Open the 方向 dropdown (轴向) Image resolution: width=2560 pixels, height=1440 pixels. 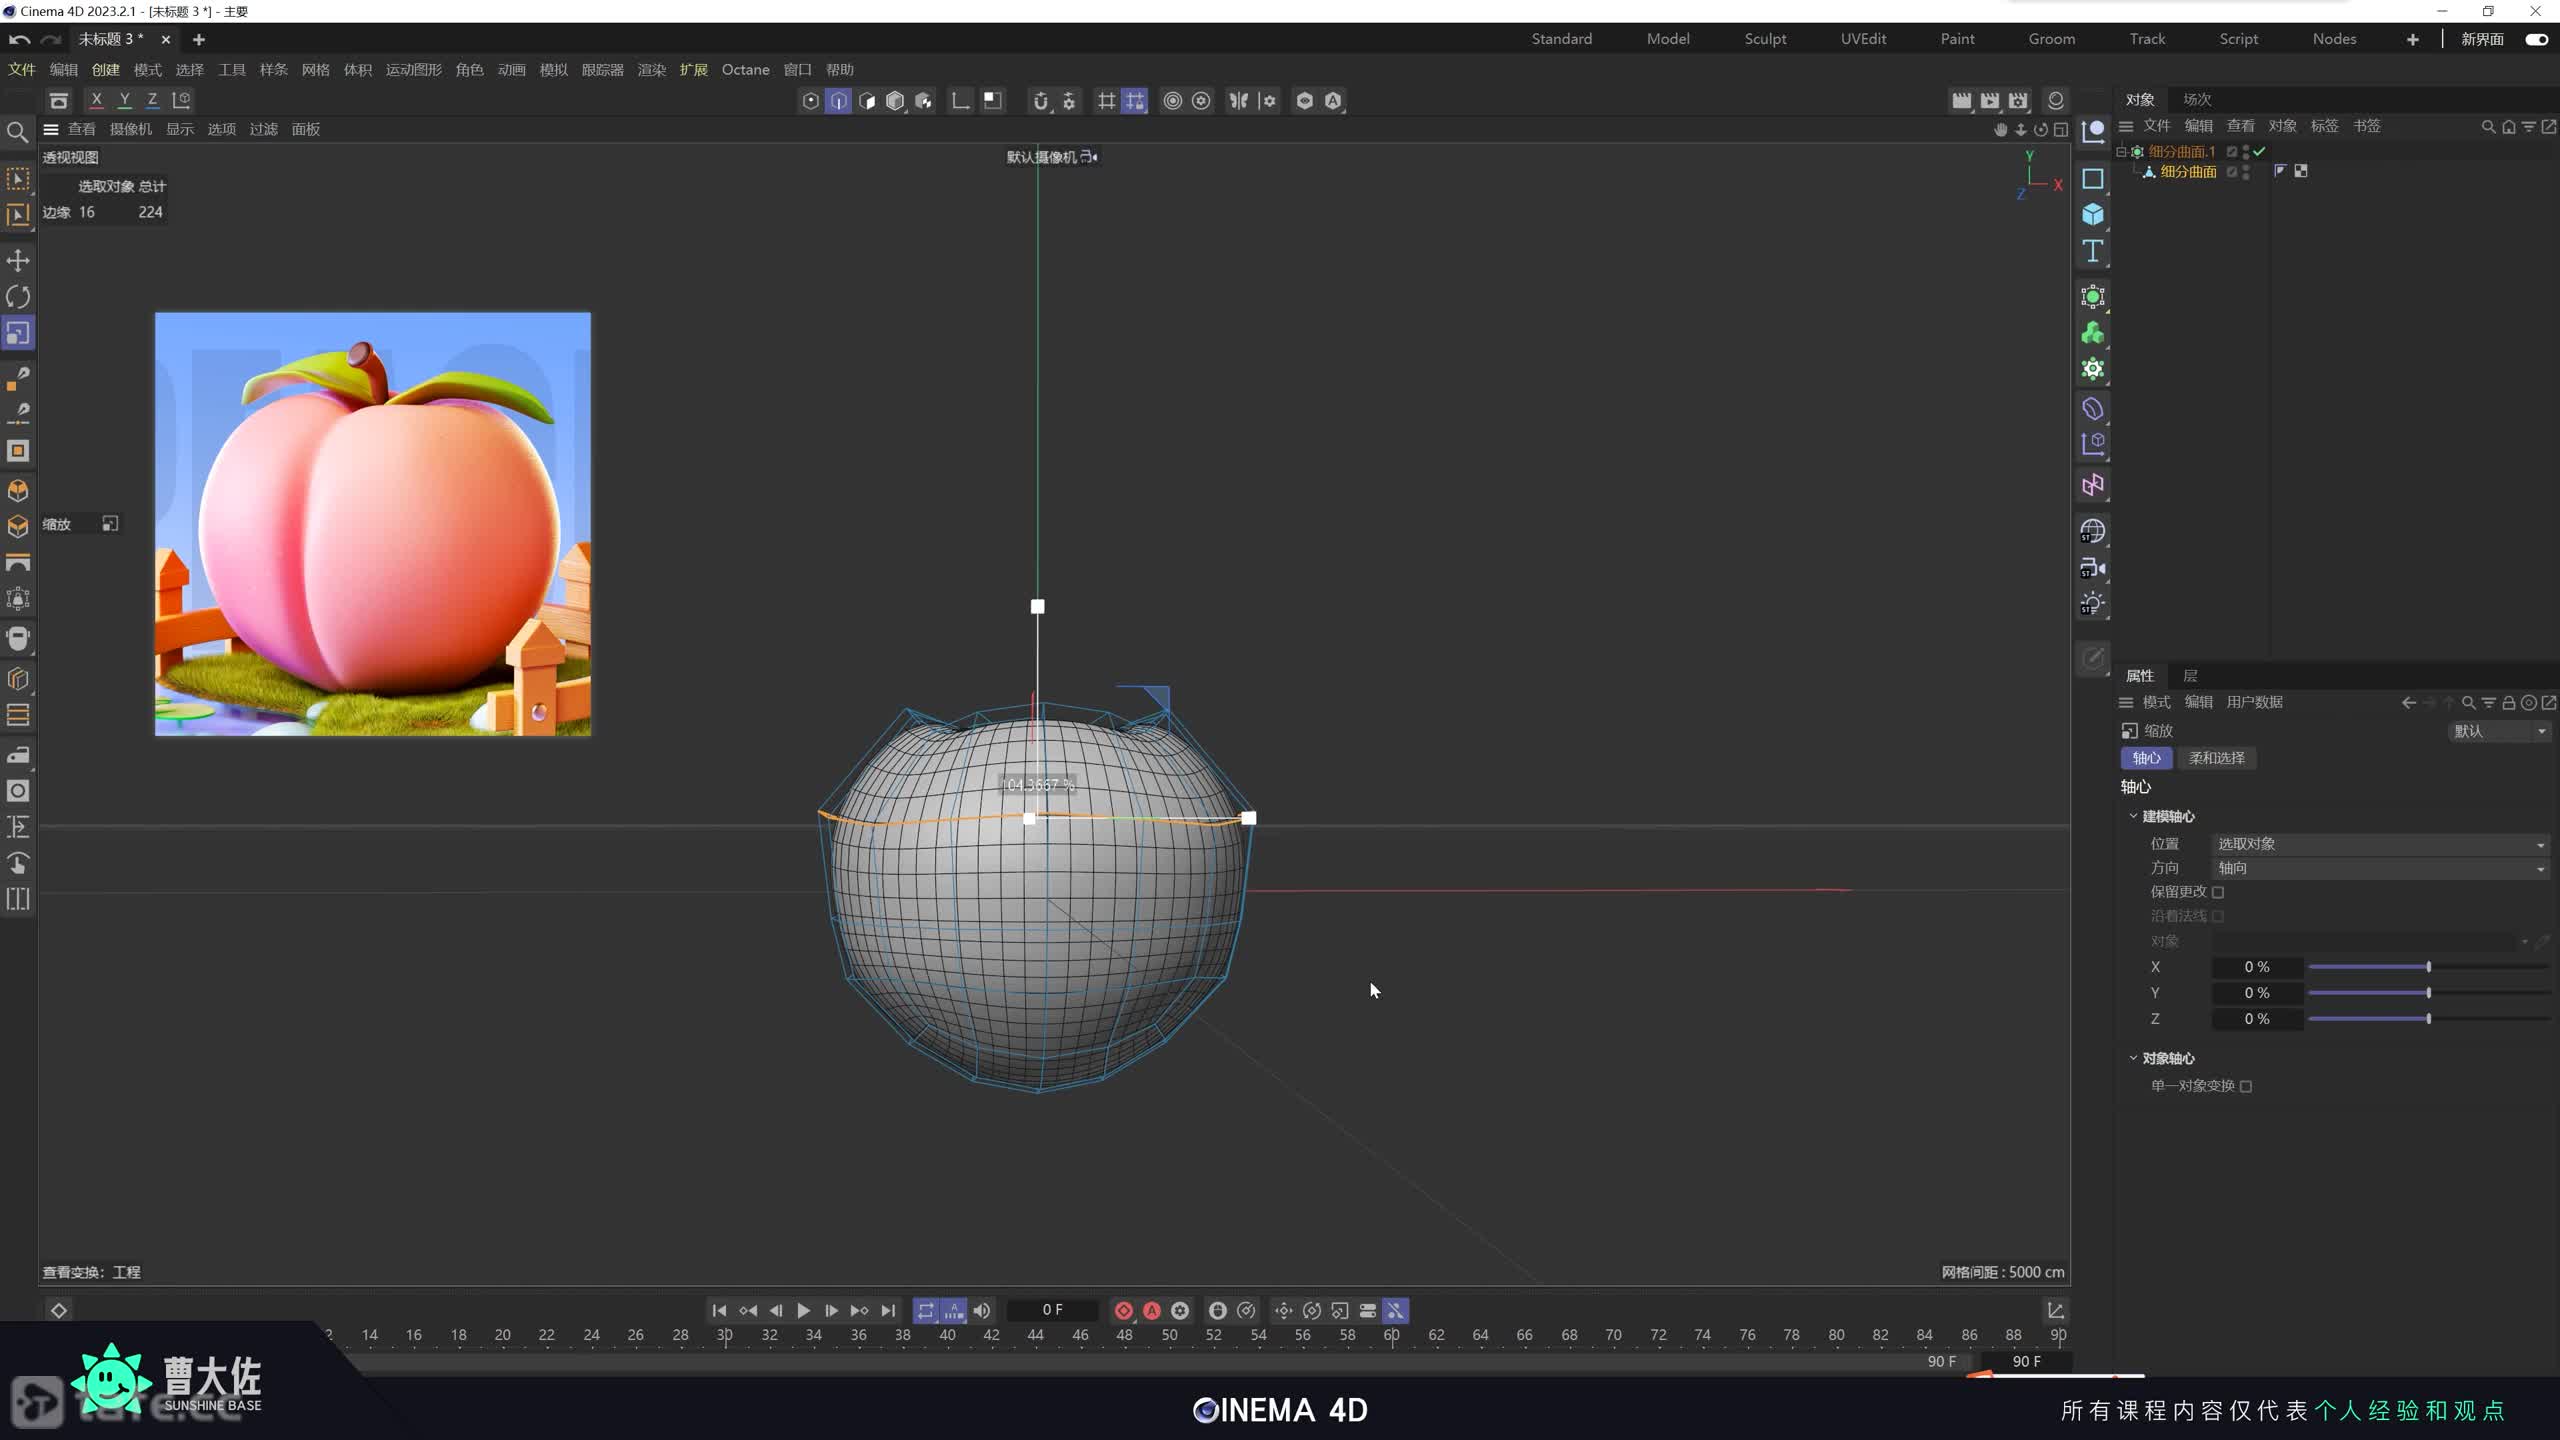(2380, 868)
